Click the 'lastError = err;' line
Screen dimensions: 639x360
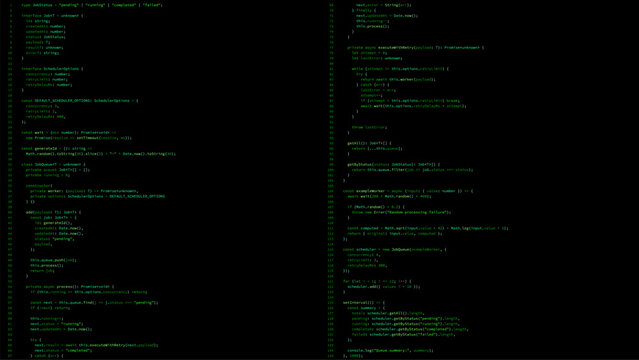pos(378,90)
